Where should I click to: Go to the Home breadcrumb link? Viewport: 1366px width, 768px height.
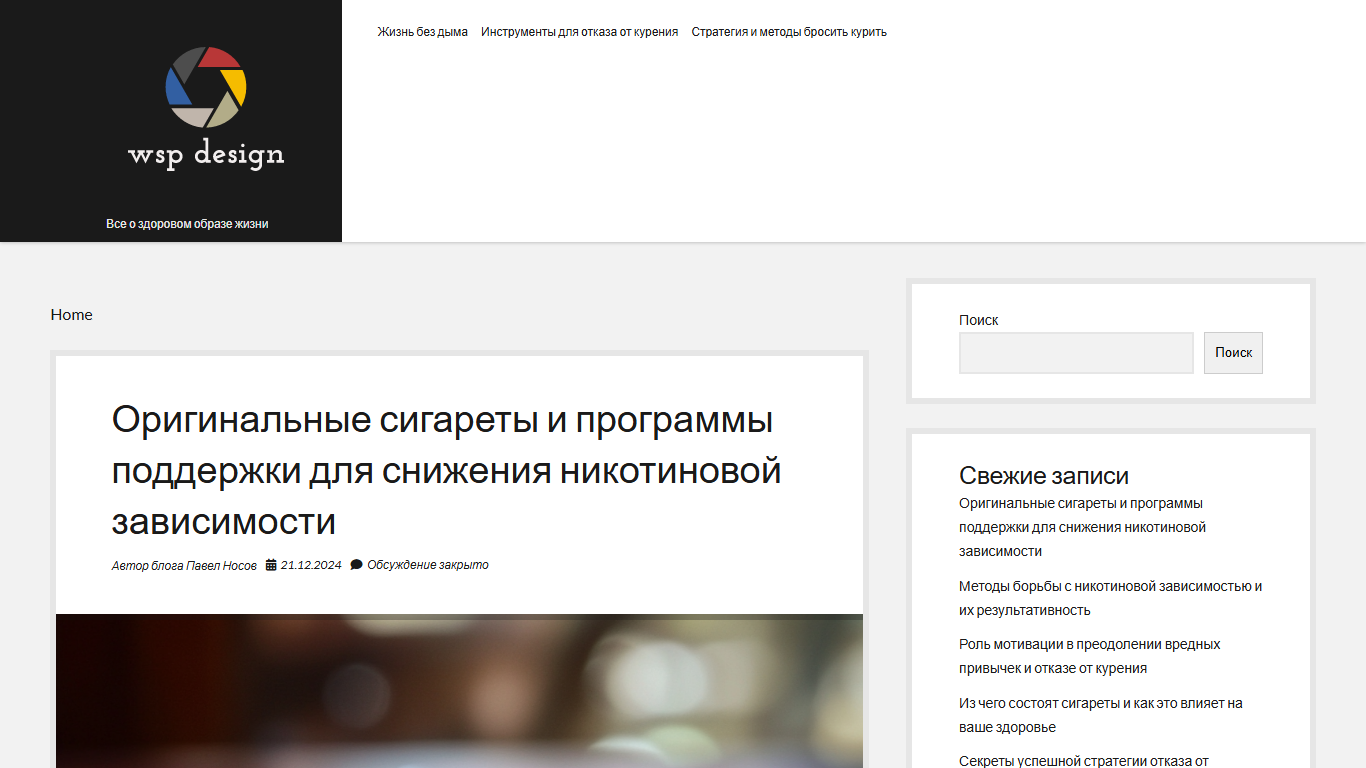click(x=72, y=314)
